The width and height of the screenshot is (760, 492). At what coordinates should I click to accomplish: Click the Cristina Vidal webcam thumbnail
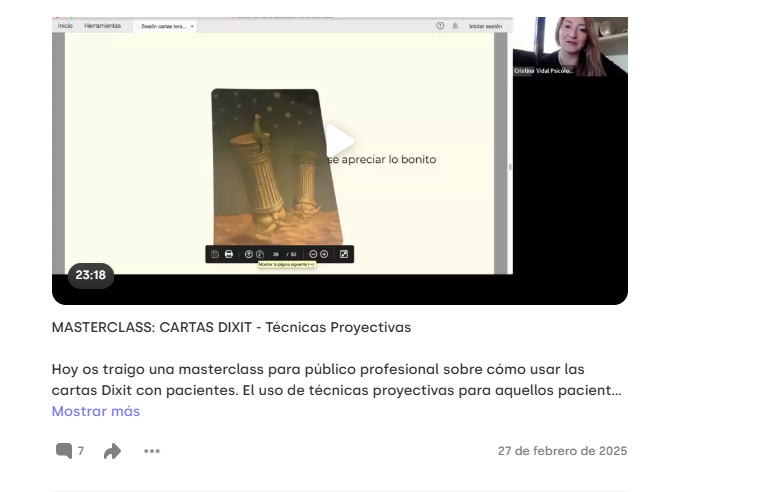(570, 47)
